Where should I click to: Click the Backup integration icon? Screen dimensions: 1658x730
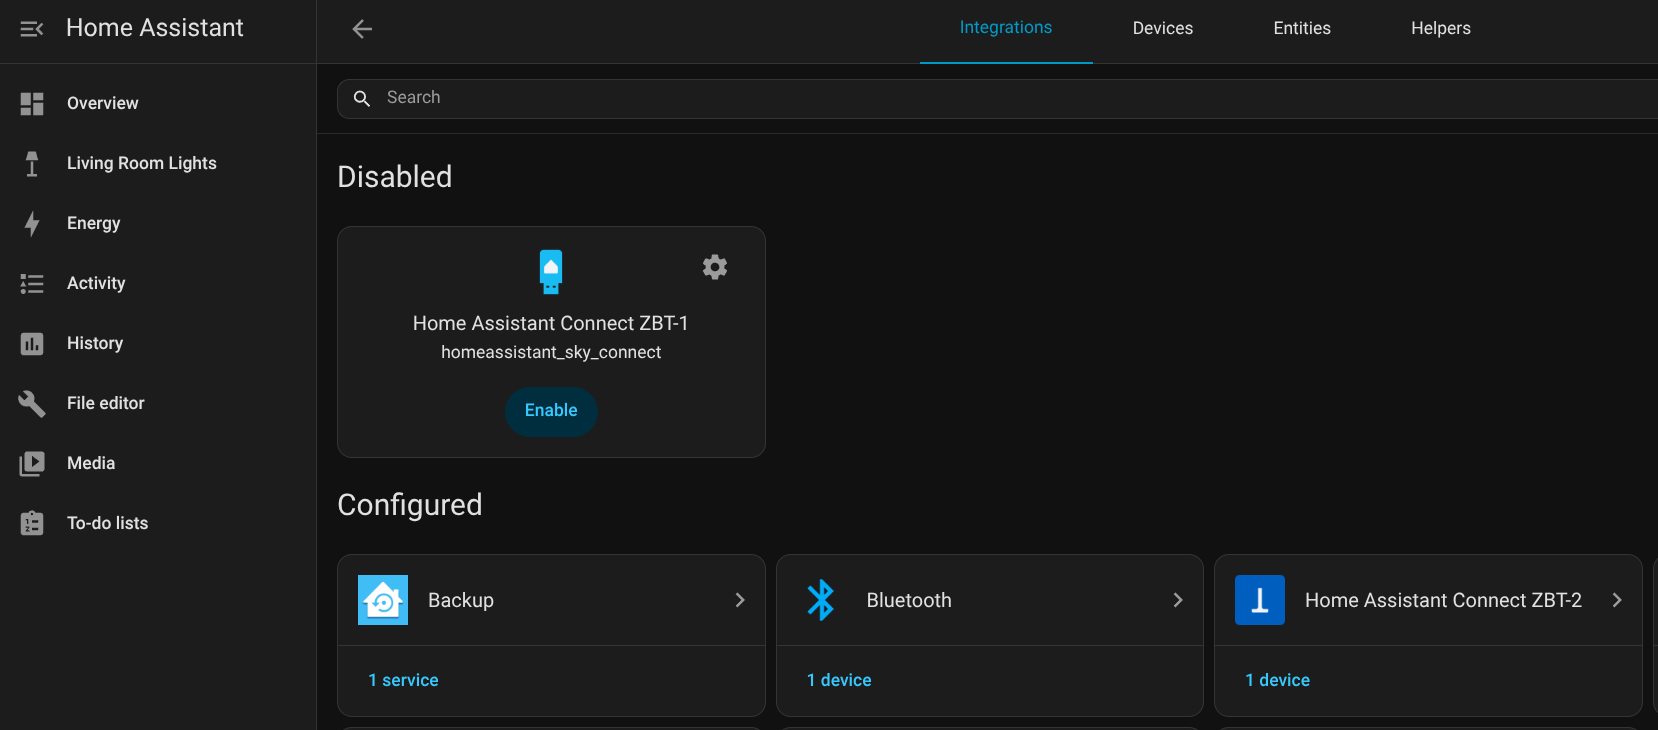383,600
